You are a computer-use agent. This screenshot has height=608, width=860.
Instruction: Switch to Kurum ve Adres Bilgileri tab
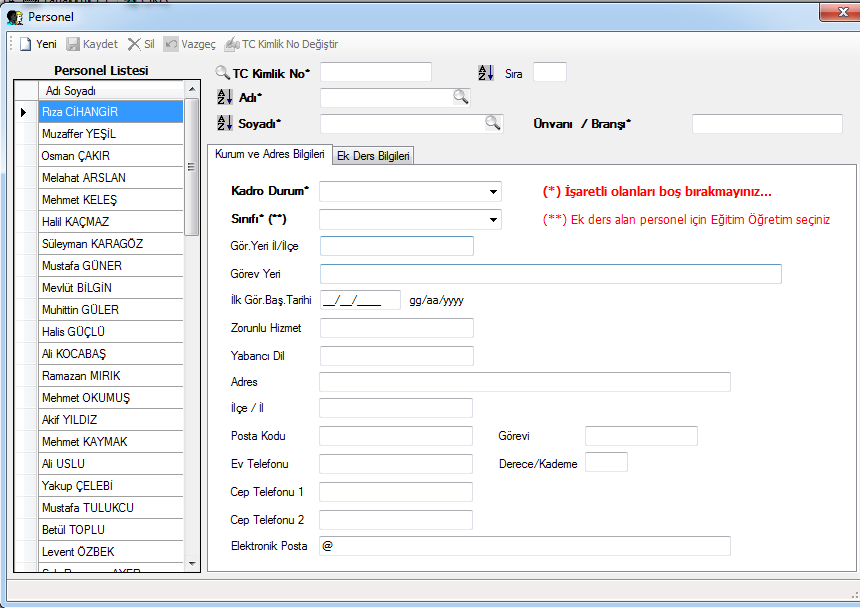click(269, 154)
